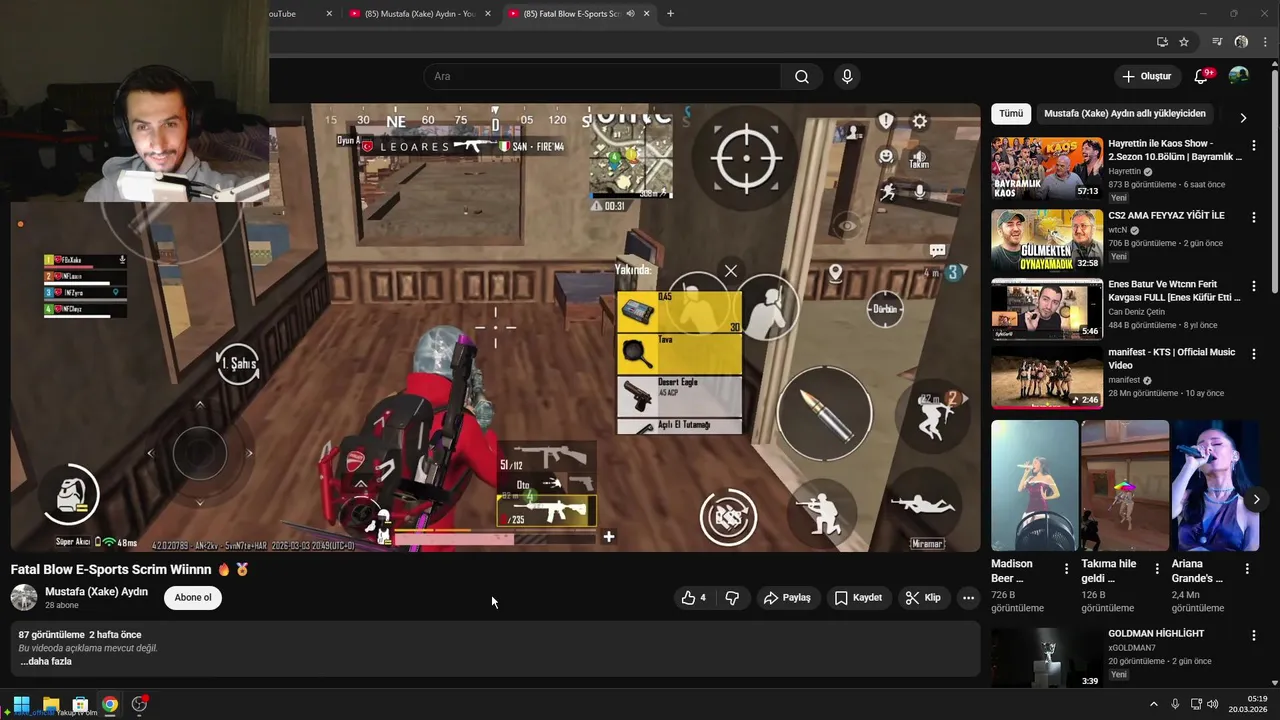Open the Madison Beer short thumbnail
Viewport: 1280px width, 720px height.
tap(1035, 485)
